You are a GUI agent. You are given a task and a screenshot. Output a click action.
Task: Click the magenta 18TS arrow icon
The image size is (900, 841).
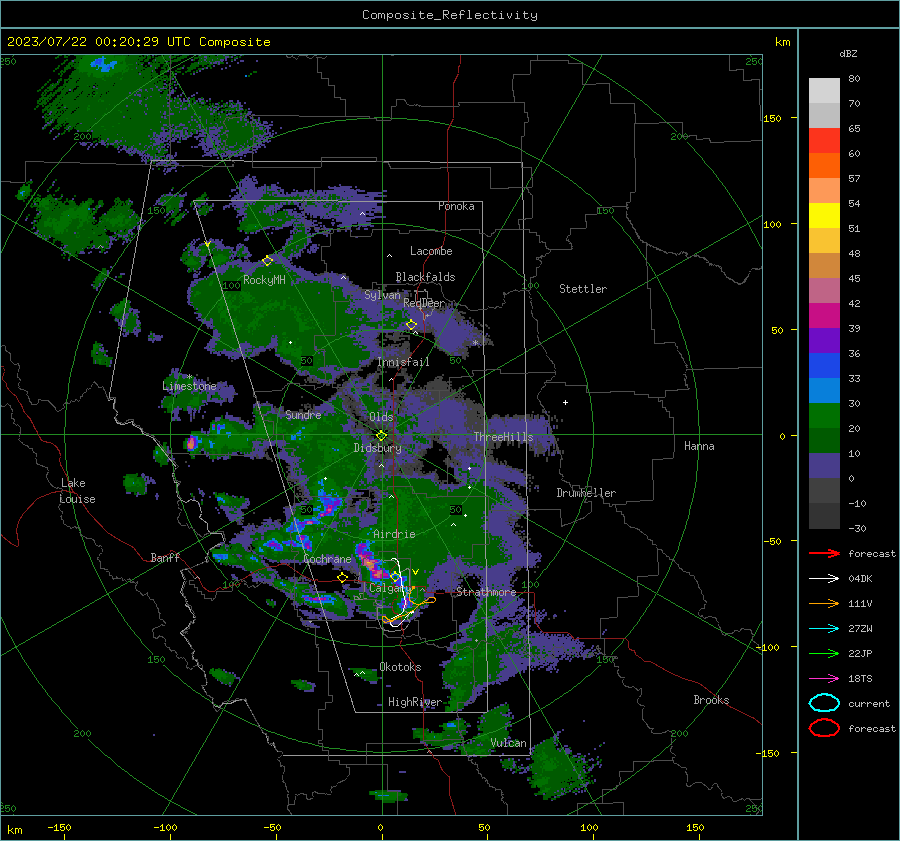click(824, 679)
